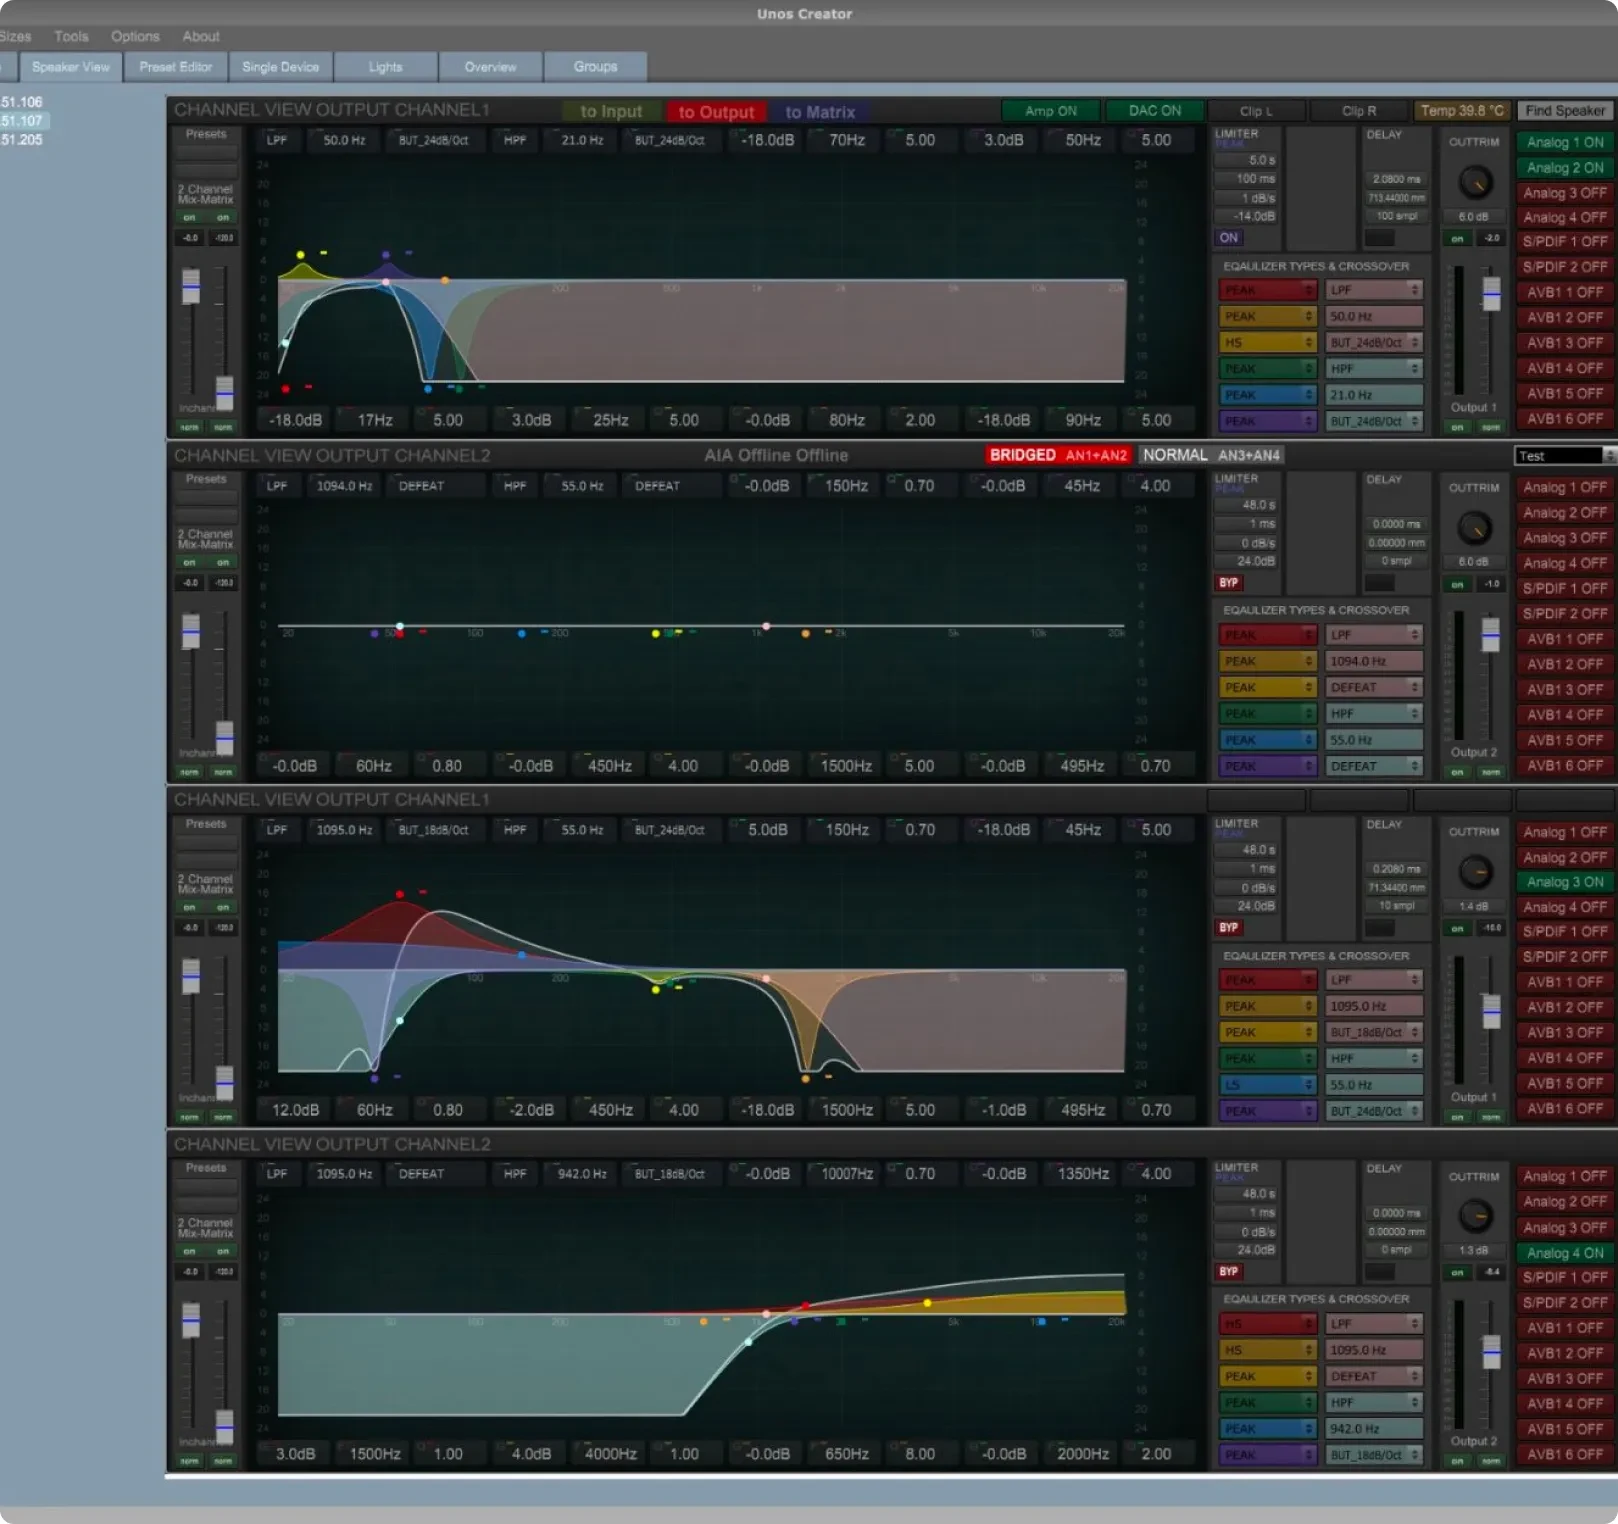1618x1524 pixels.
Task: Click the Output 1 fader handle in the top channel
Action: pyautogui.click(x=1491, y=293)
